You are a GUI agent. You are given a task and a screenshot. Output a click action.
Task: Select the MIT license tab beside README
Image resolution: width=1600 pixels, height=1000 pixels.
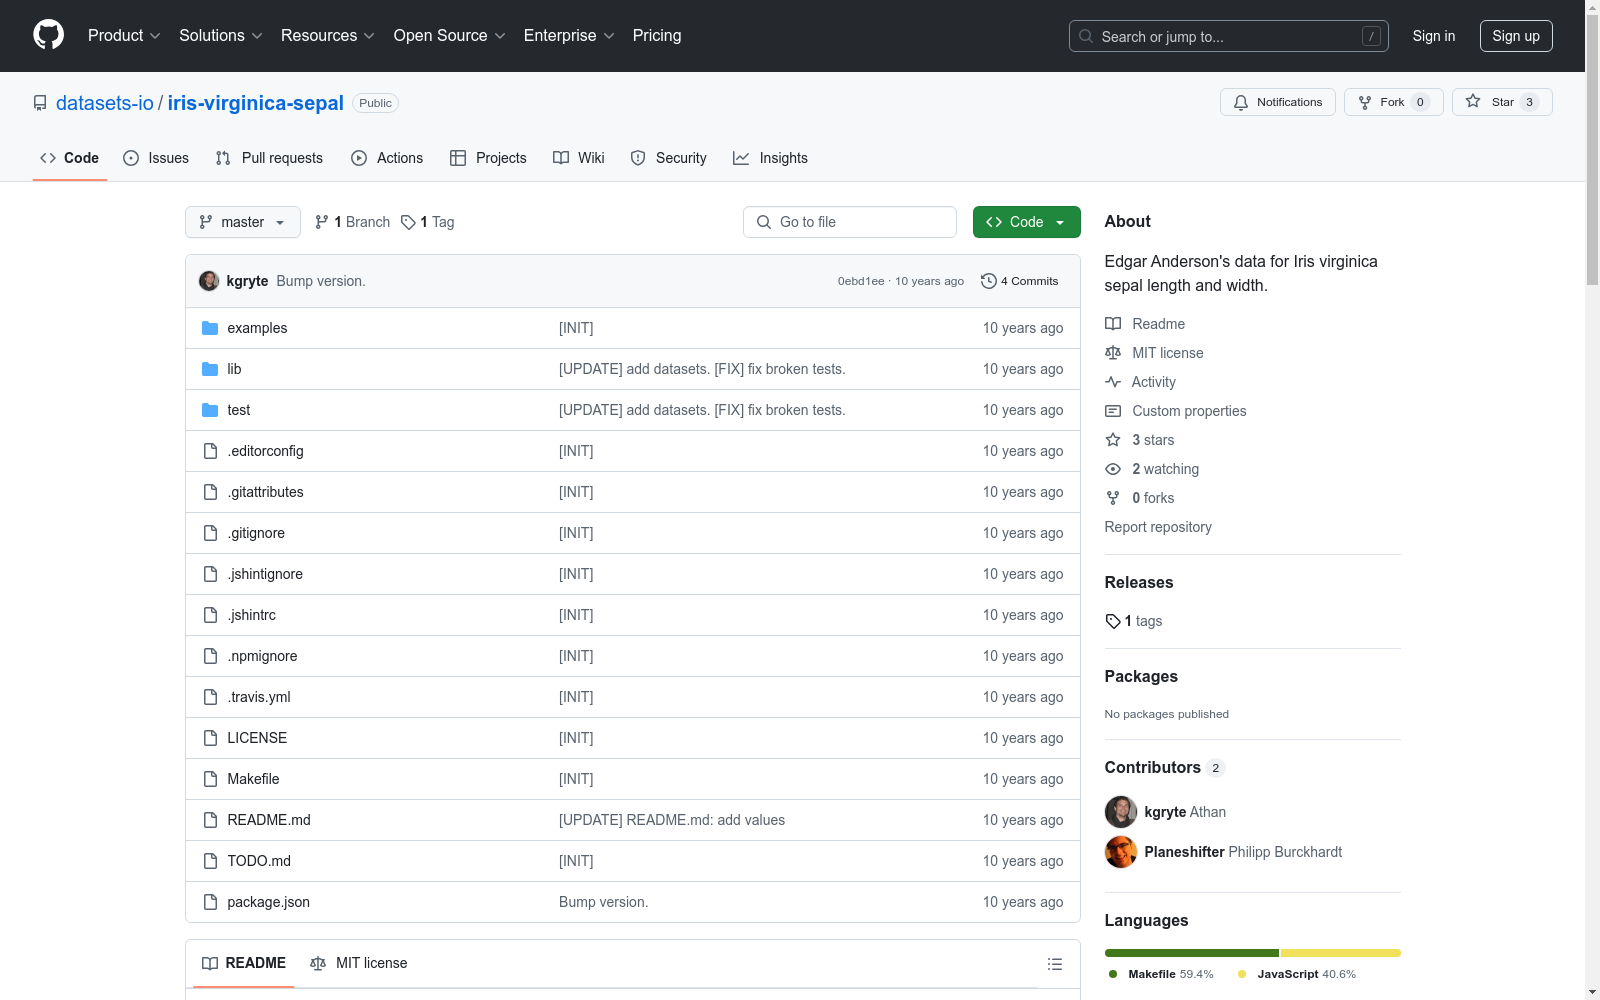tap(359, 963)
